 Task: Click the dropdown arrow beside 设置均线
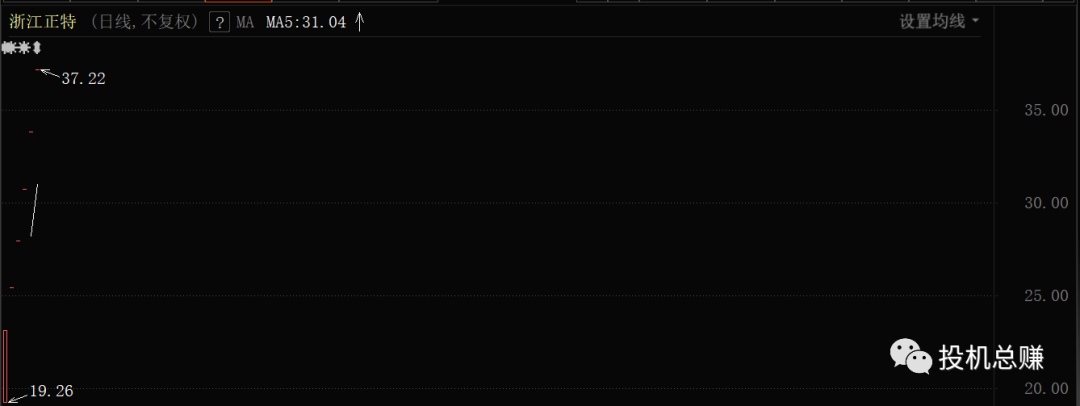pyautogui.click(x=975, y=21)
